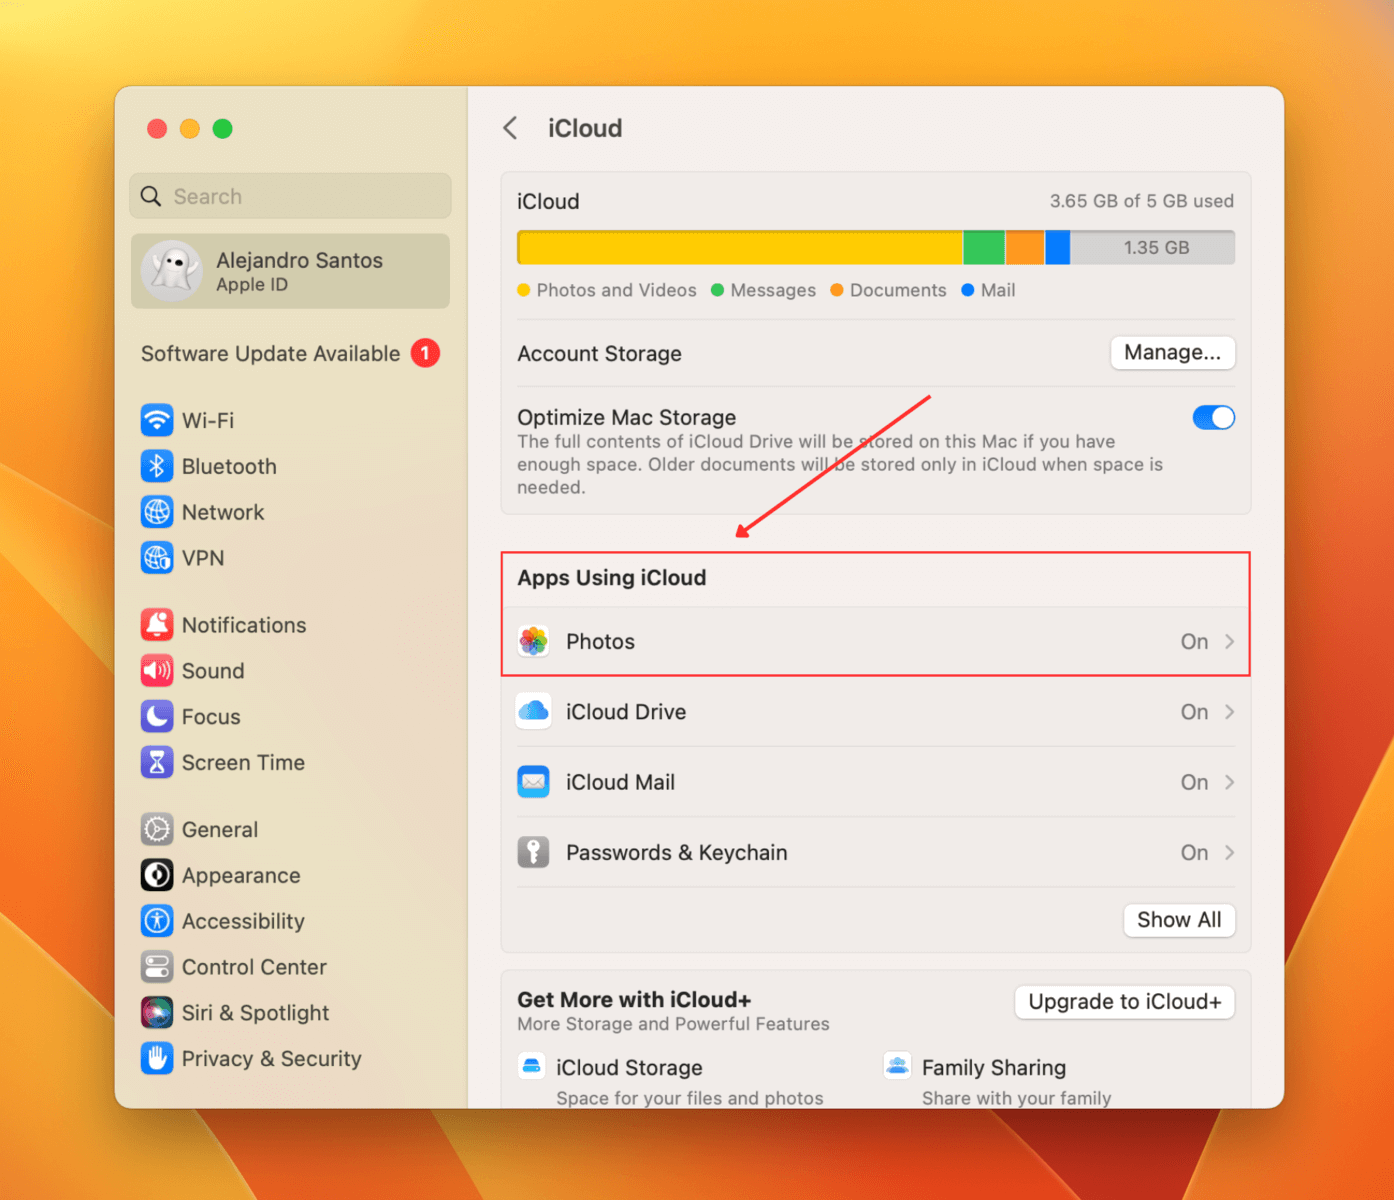Click Upgrade to iCloud+ button
Viewport: 1394px width, 1200px height.
tap(1124, 1002)
